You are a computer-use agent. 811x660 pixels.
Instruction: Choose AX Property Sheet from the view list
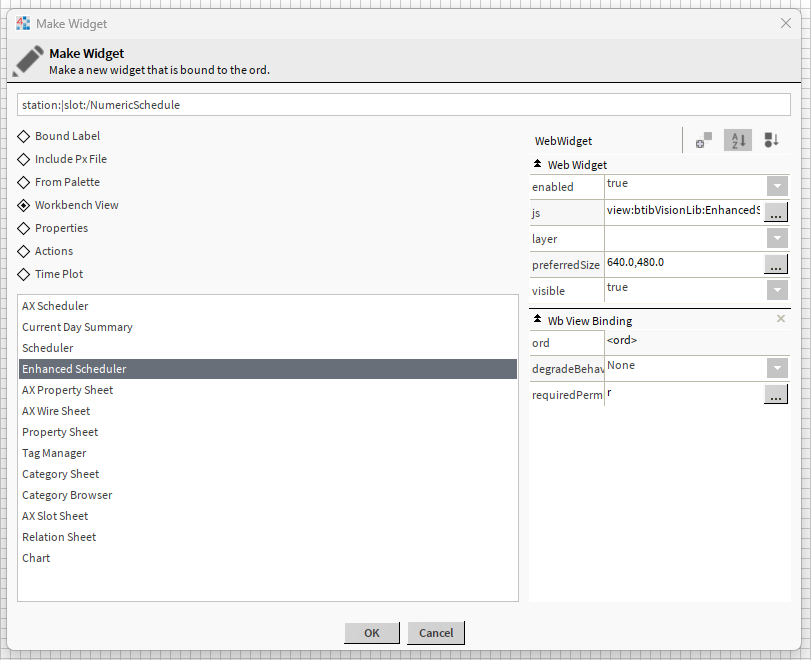(x=68, y=390)
